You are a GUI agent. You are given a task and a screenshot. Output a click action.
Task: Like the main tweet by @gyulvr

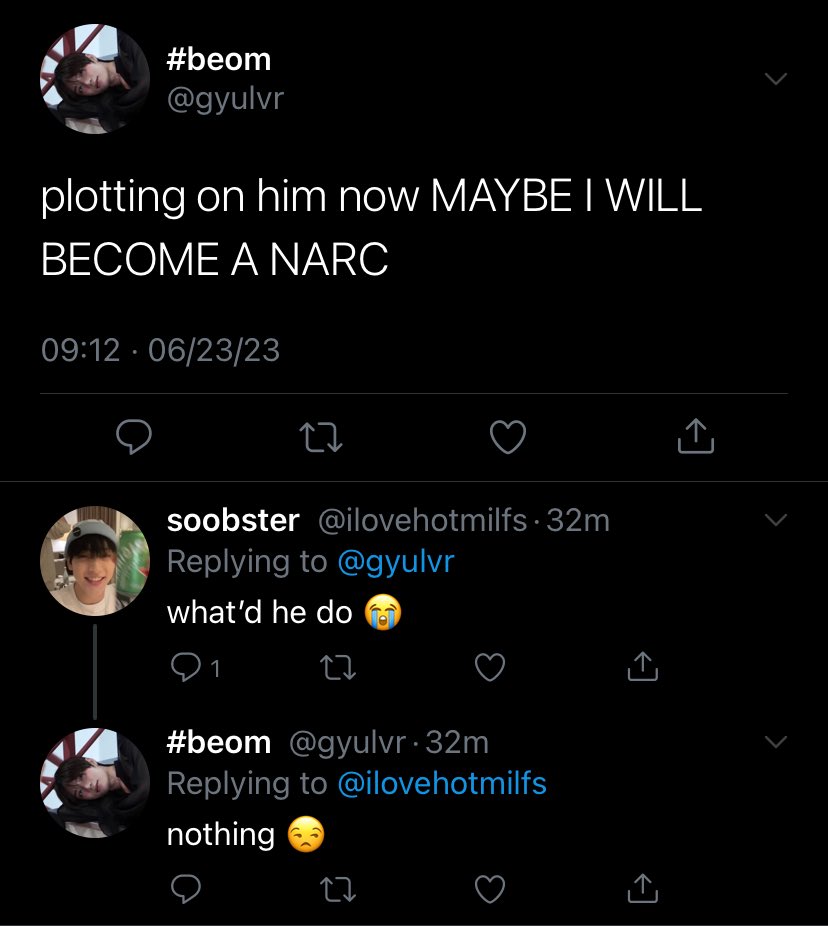(508, 437)
